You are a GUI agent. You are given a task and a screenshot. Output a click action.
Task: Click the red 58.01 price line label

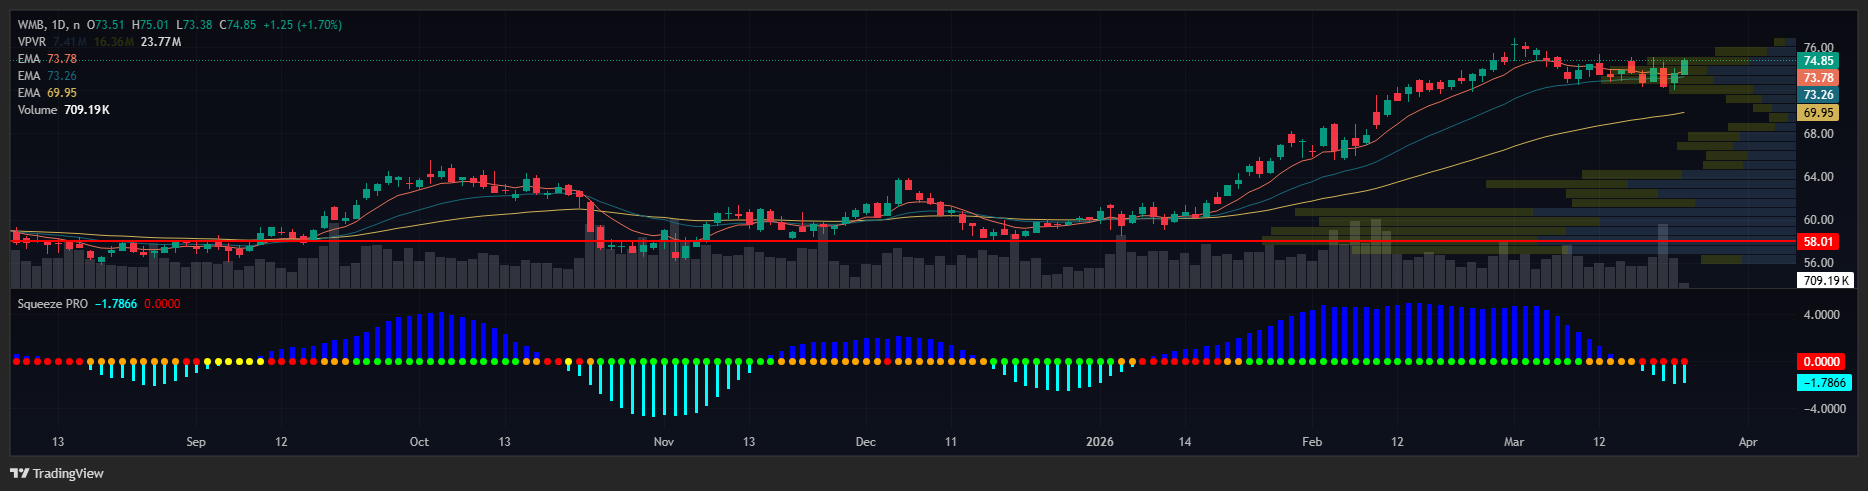[1818, 242]
